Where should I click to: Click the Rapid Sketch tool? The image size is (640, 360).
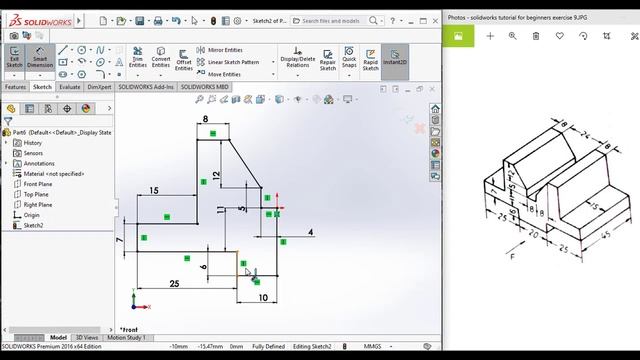[x=371, y=60]
